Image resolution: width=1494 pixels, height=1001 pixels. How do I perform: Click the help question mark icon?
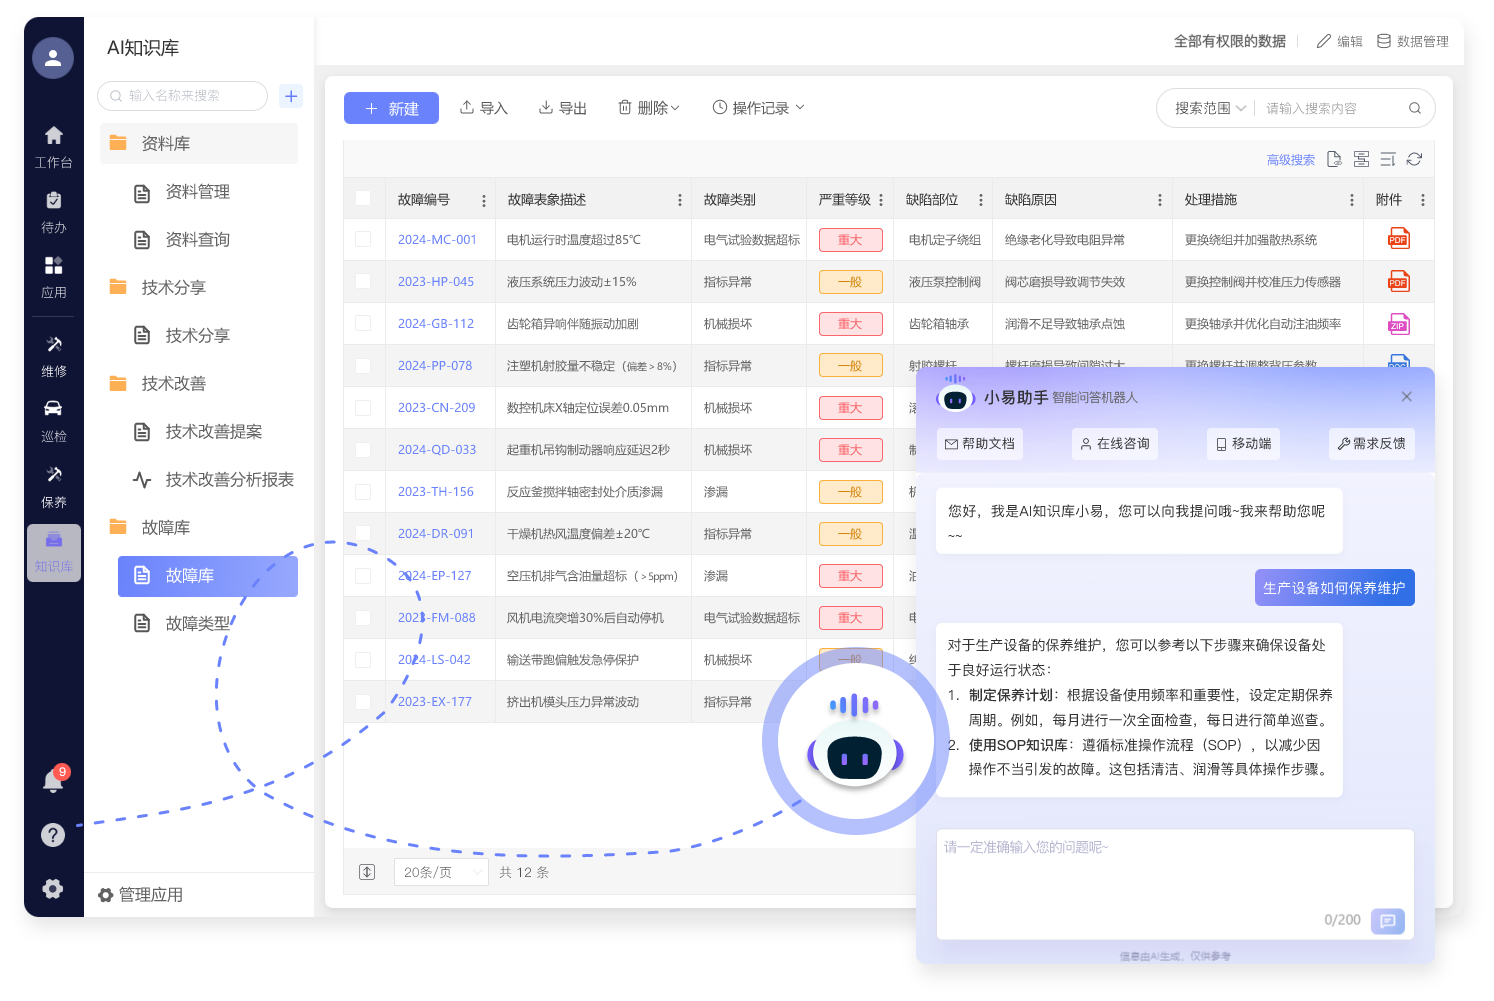point(53,835)
